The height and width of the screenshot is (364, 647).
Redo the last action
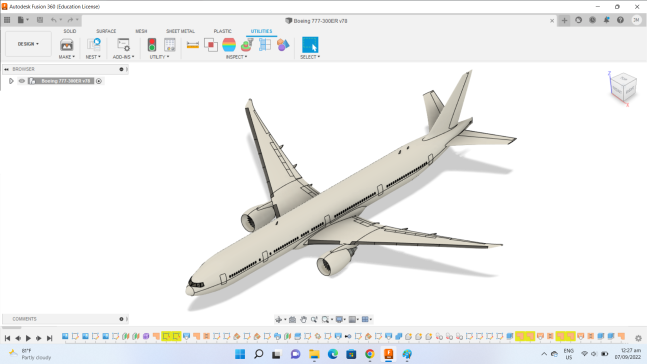pyautogui.click(x=70, y=20)
